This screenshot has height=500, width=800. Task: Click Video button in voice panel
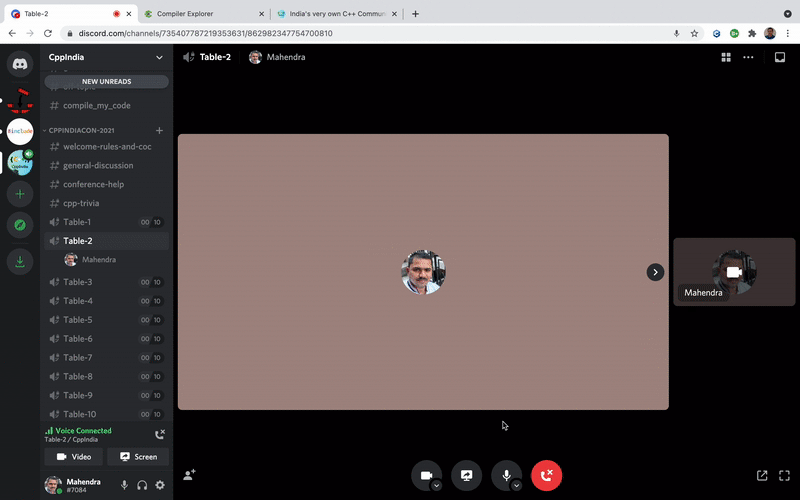click(x=73, y=457)
